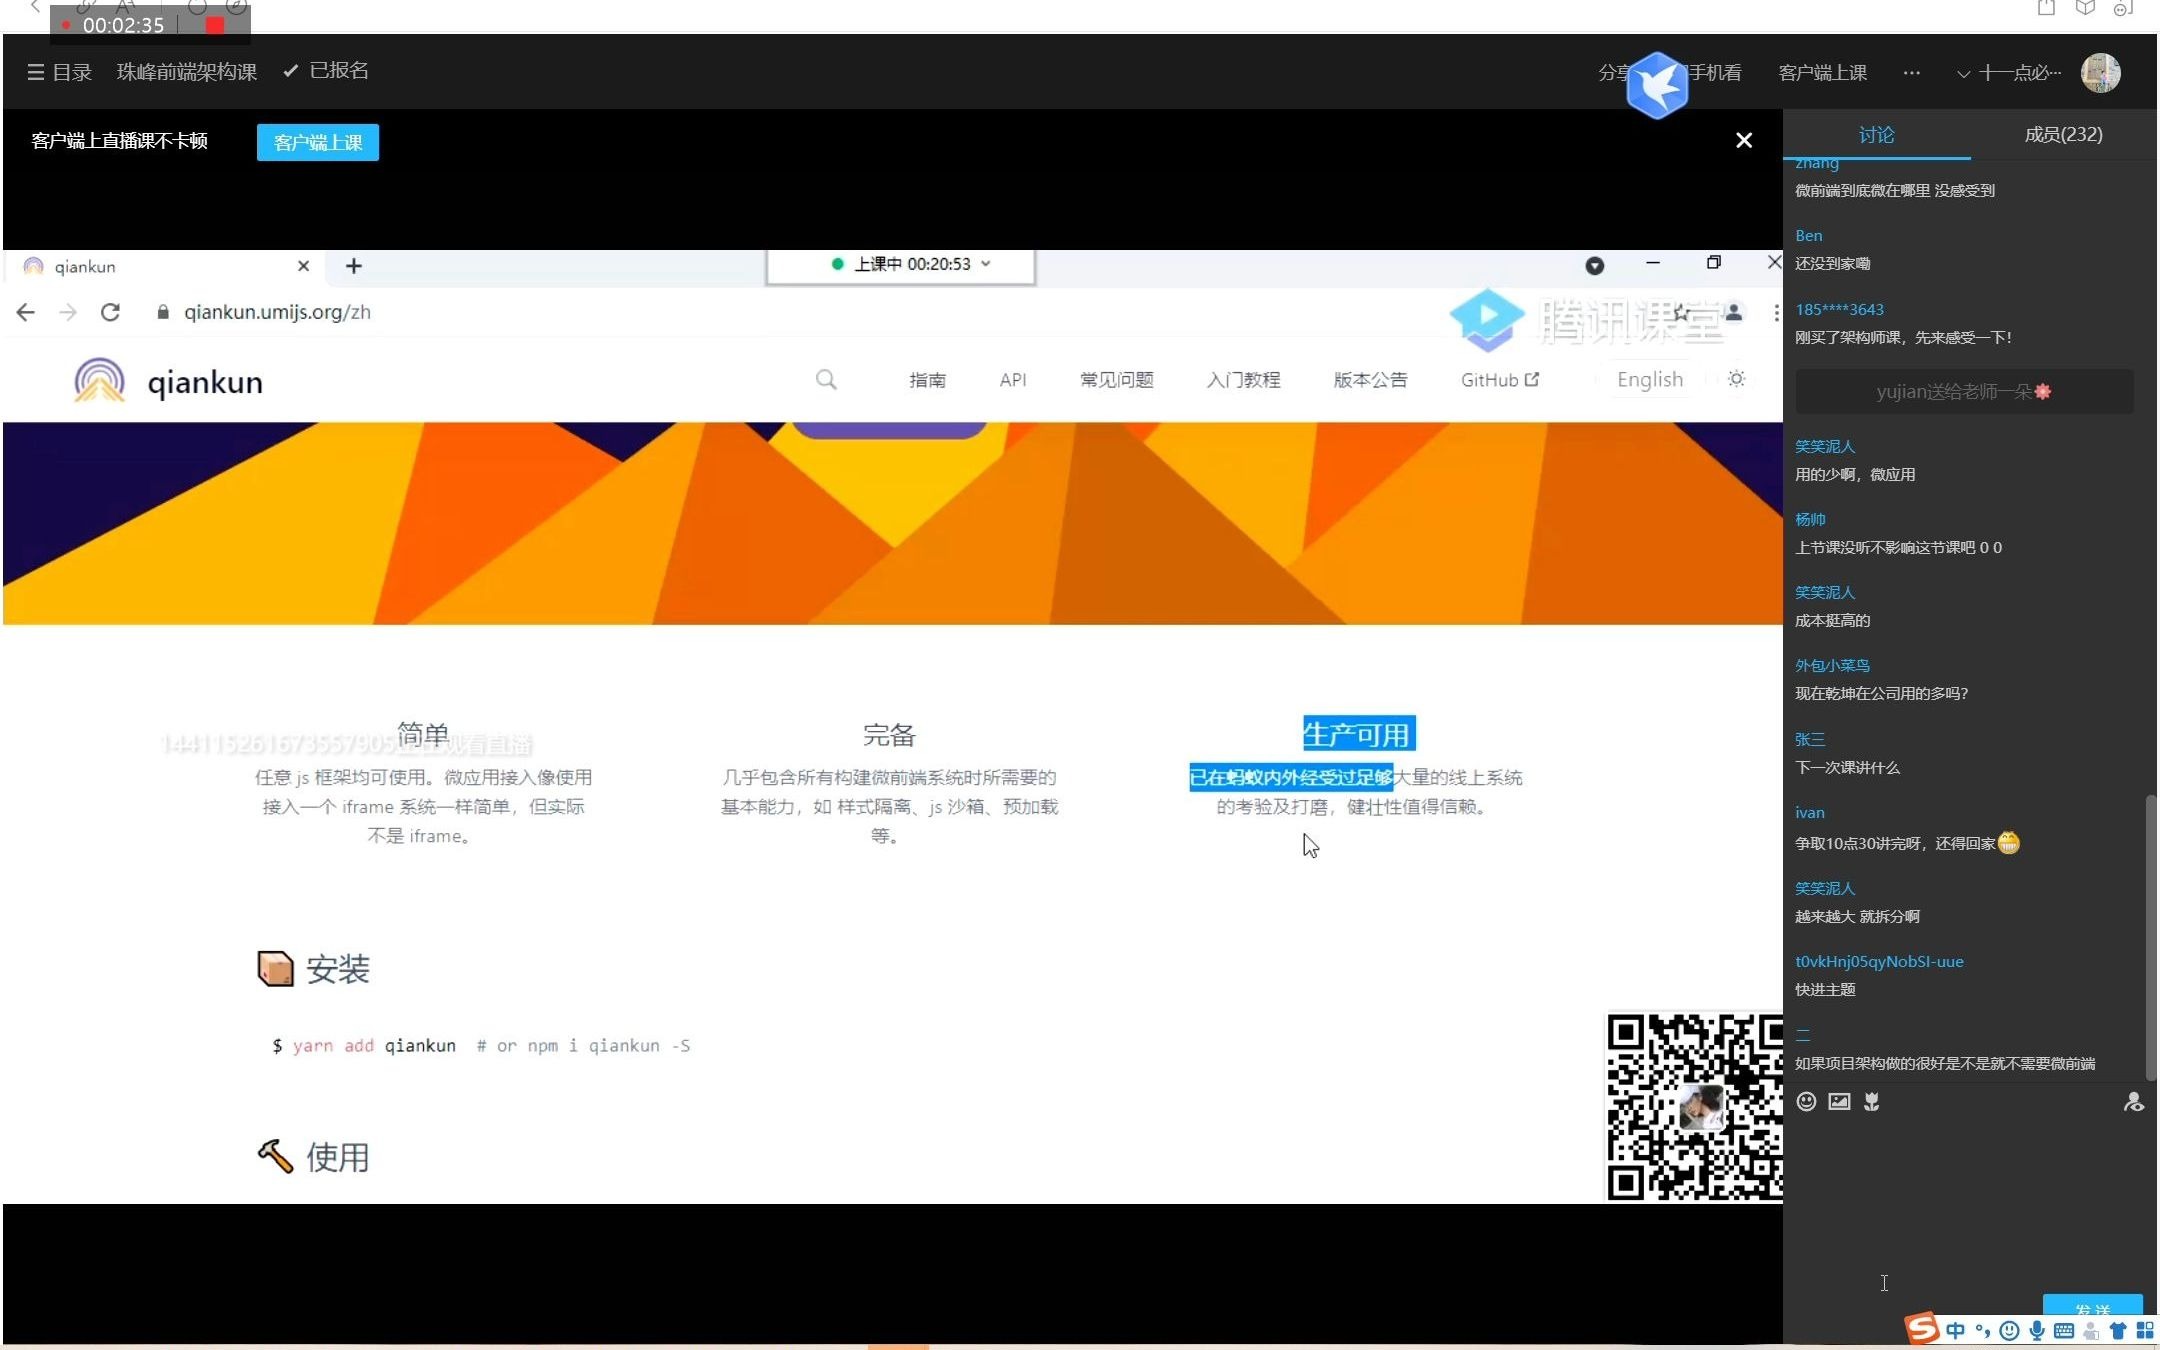
Task: Open the IME toolbox grid icon
Action: [2145, 1330]
